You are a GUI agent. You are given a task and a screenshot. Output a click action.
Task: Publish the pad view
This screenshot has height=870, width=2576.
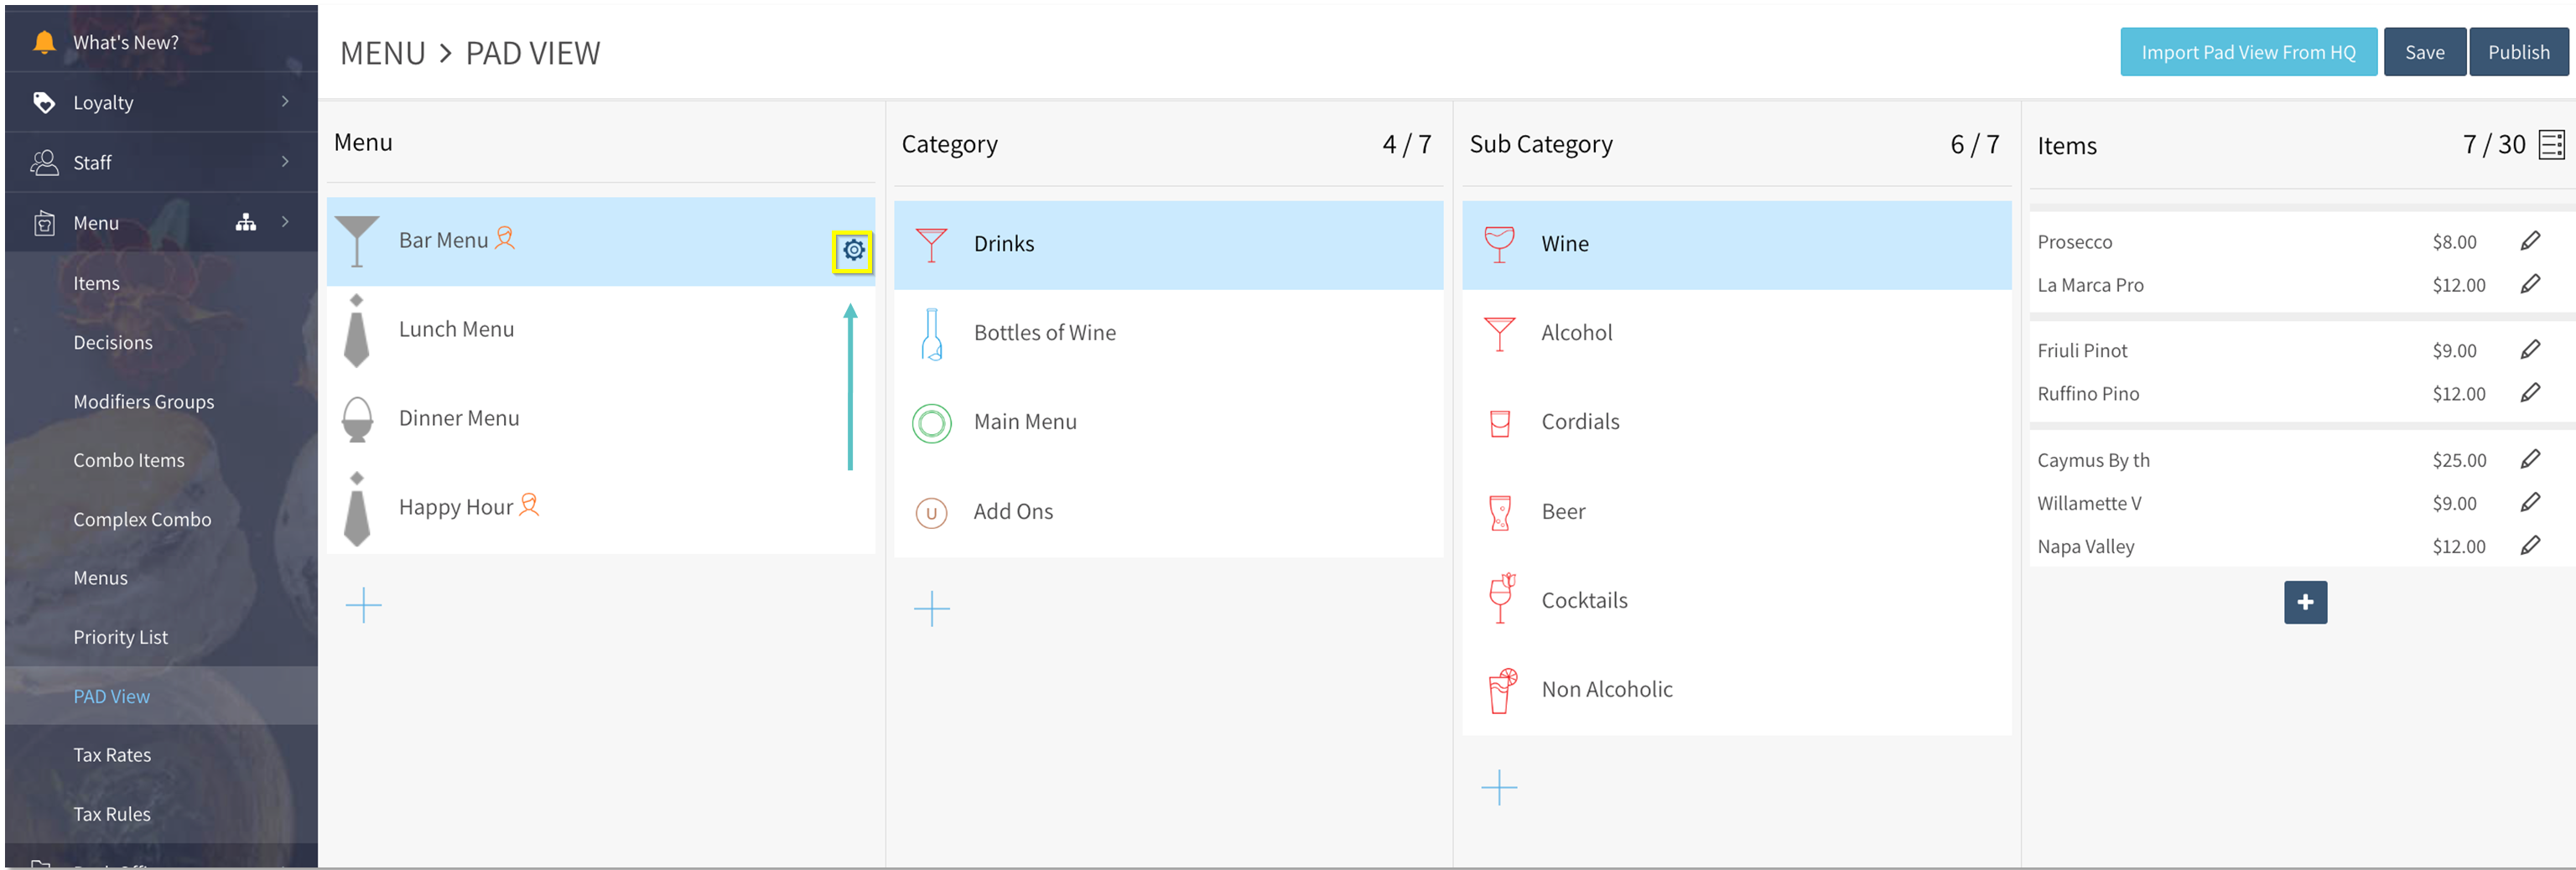(2517, 52)
